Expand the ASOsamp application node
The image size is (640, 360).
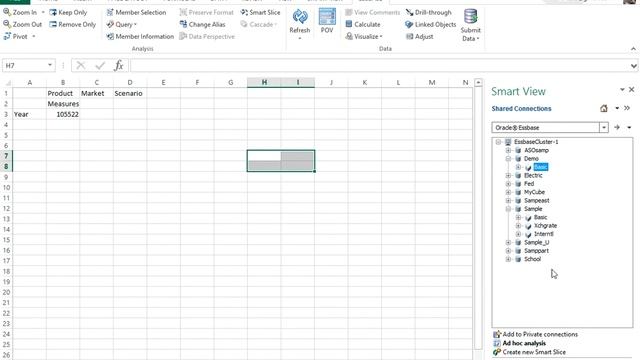(x=508, y=150)
